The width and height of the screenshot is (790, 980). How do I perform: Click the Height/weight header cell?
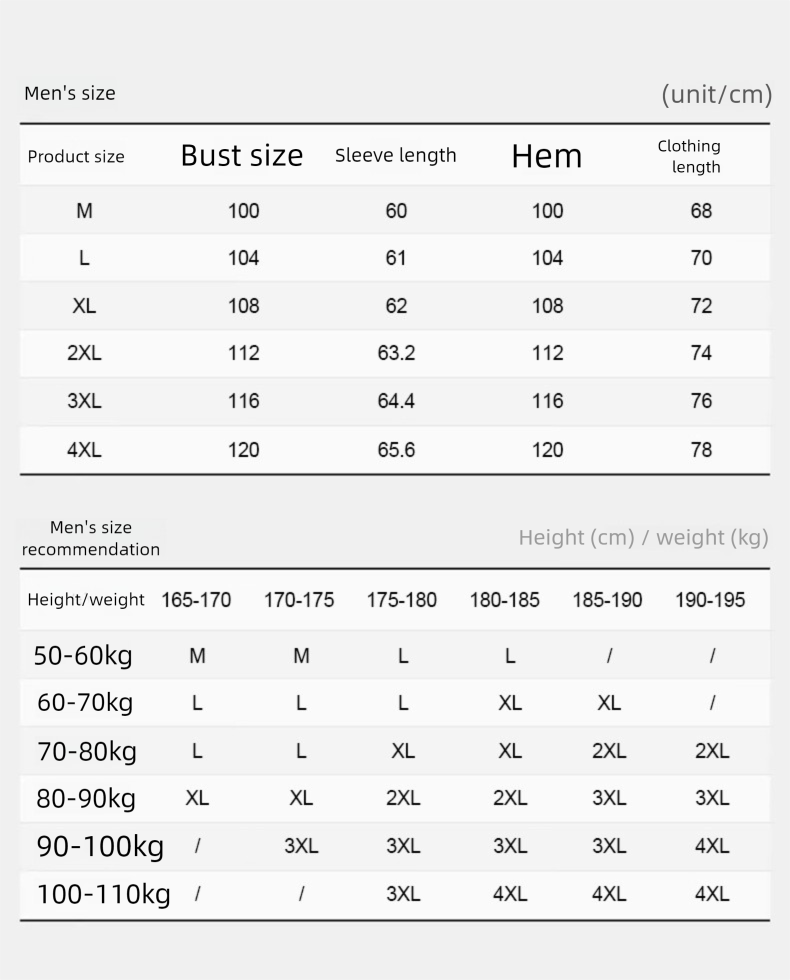tap(86, 600)
